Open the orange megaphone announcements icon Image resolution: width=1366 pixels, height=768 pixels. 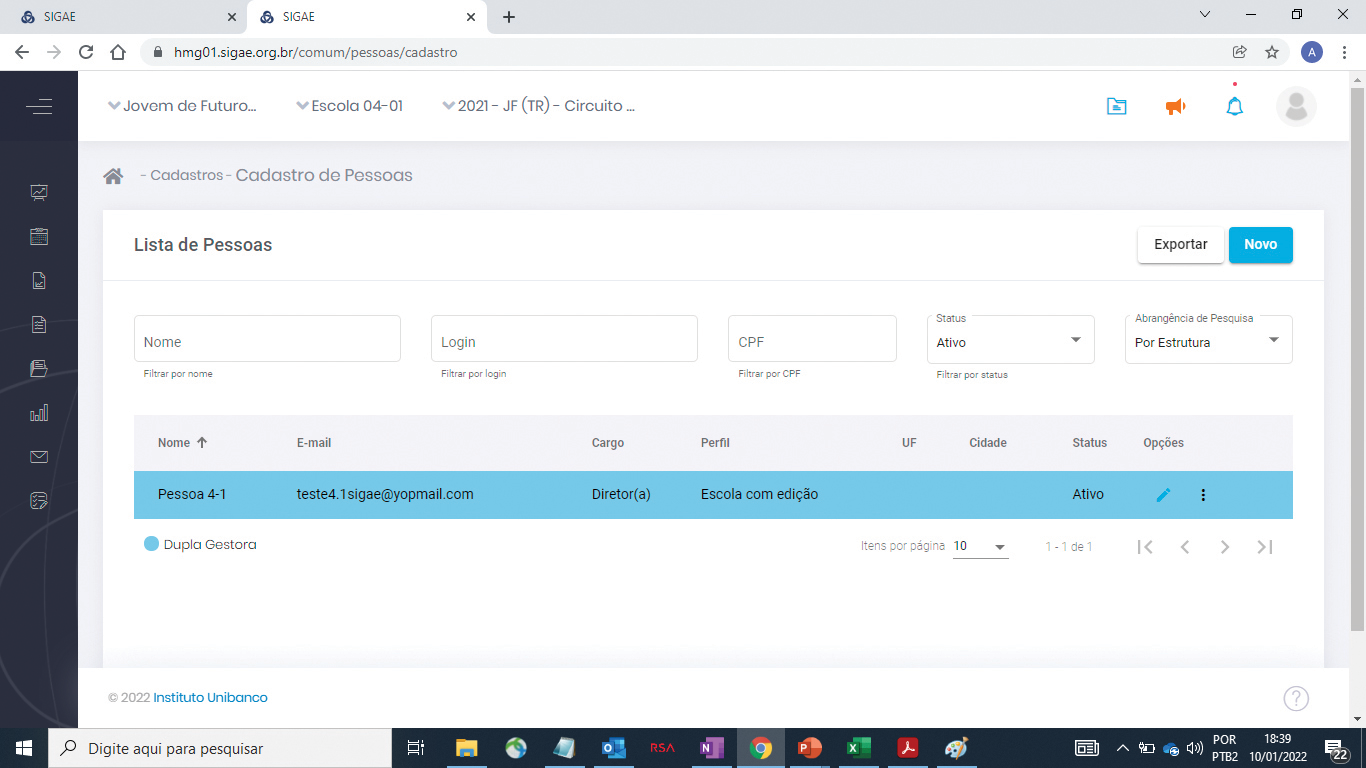[1176, 106]
